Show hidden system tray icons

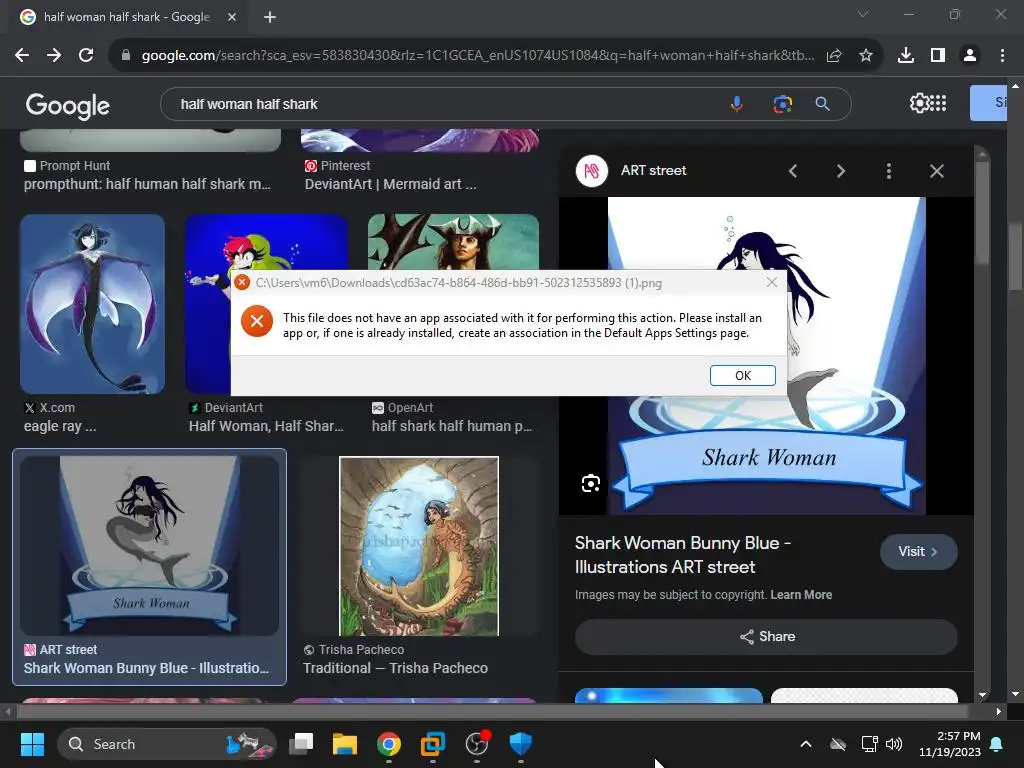point(806,744)
